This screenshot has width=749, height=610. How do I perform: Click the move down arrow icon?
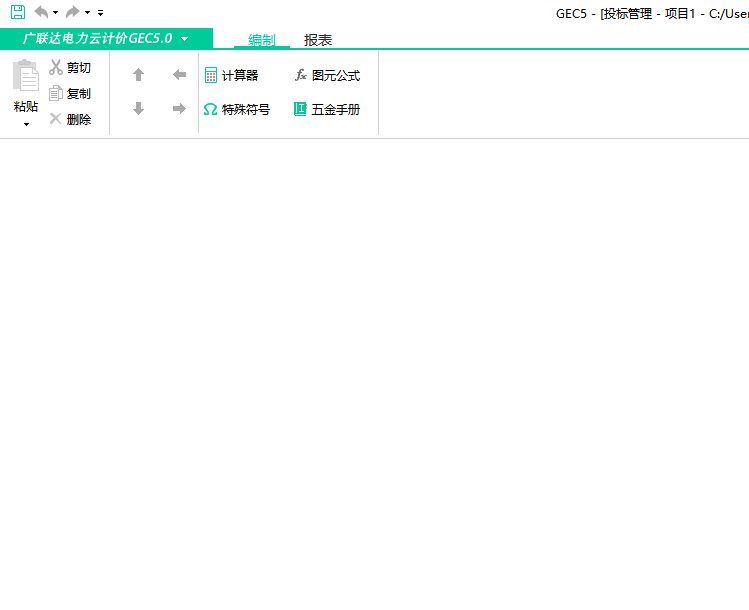(139, 108)
